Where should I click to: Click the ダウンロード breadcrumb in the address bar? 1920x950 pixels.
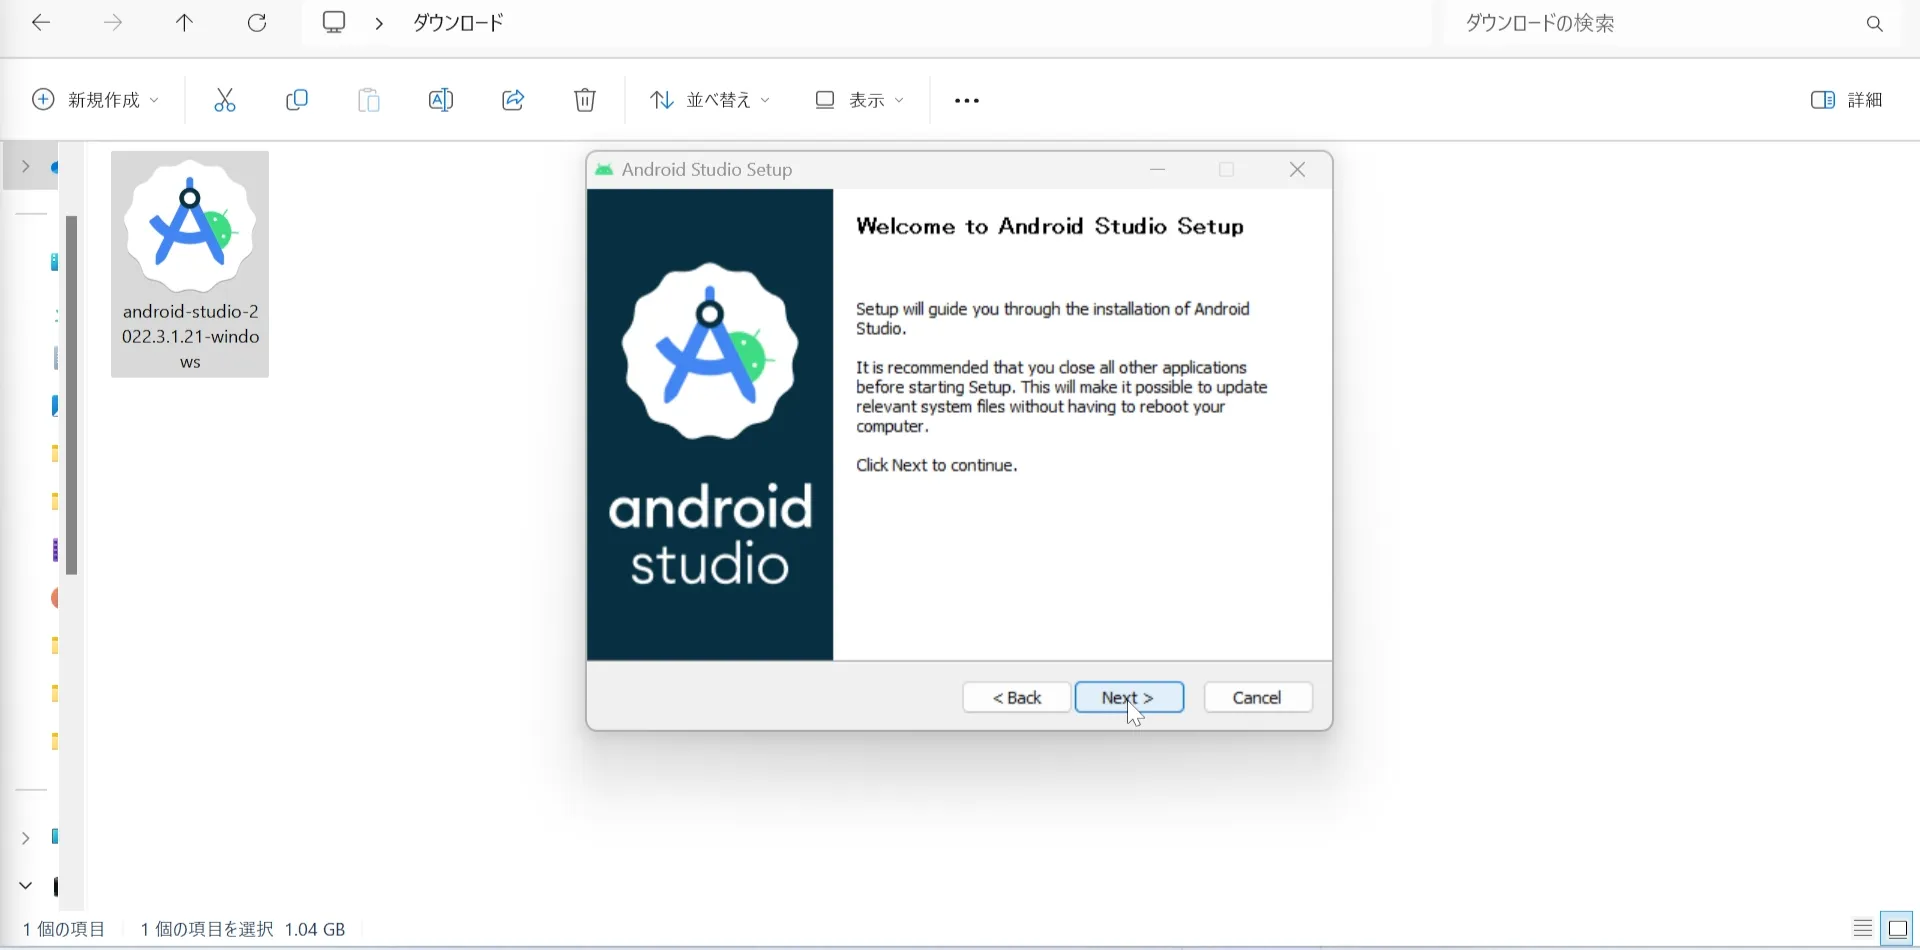459,23
